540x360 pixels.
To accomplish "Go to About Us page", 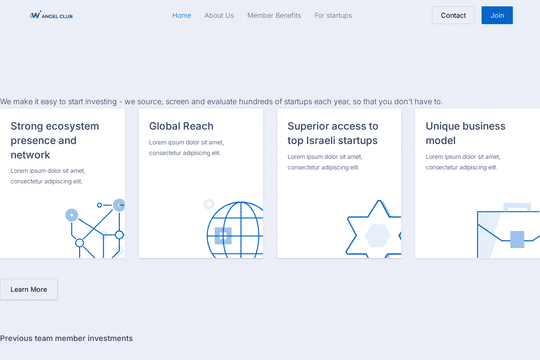I will tap(219, 16).
